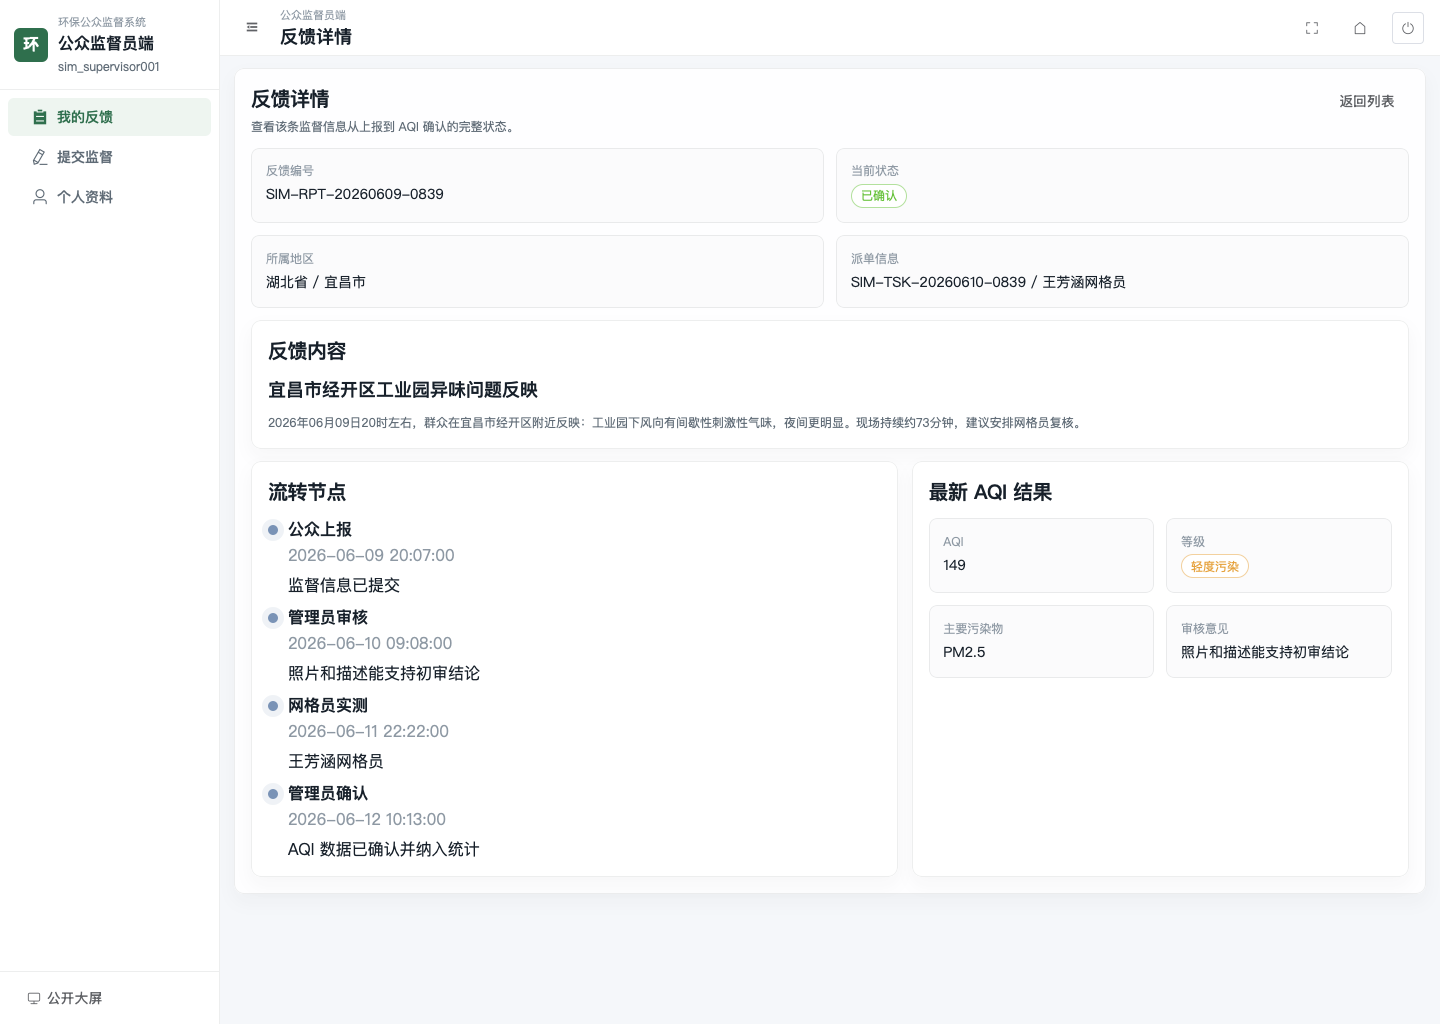Click the 最新 AQI 结果 heading
The image size is (1440, 1024).
(x=990, y=492)
